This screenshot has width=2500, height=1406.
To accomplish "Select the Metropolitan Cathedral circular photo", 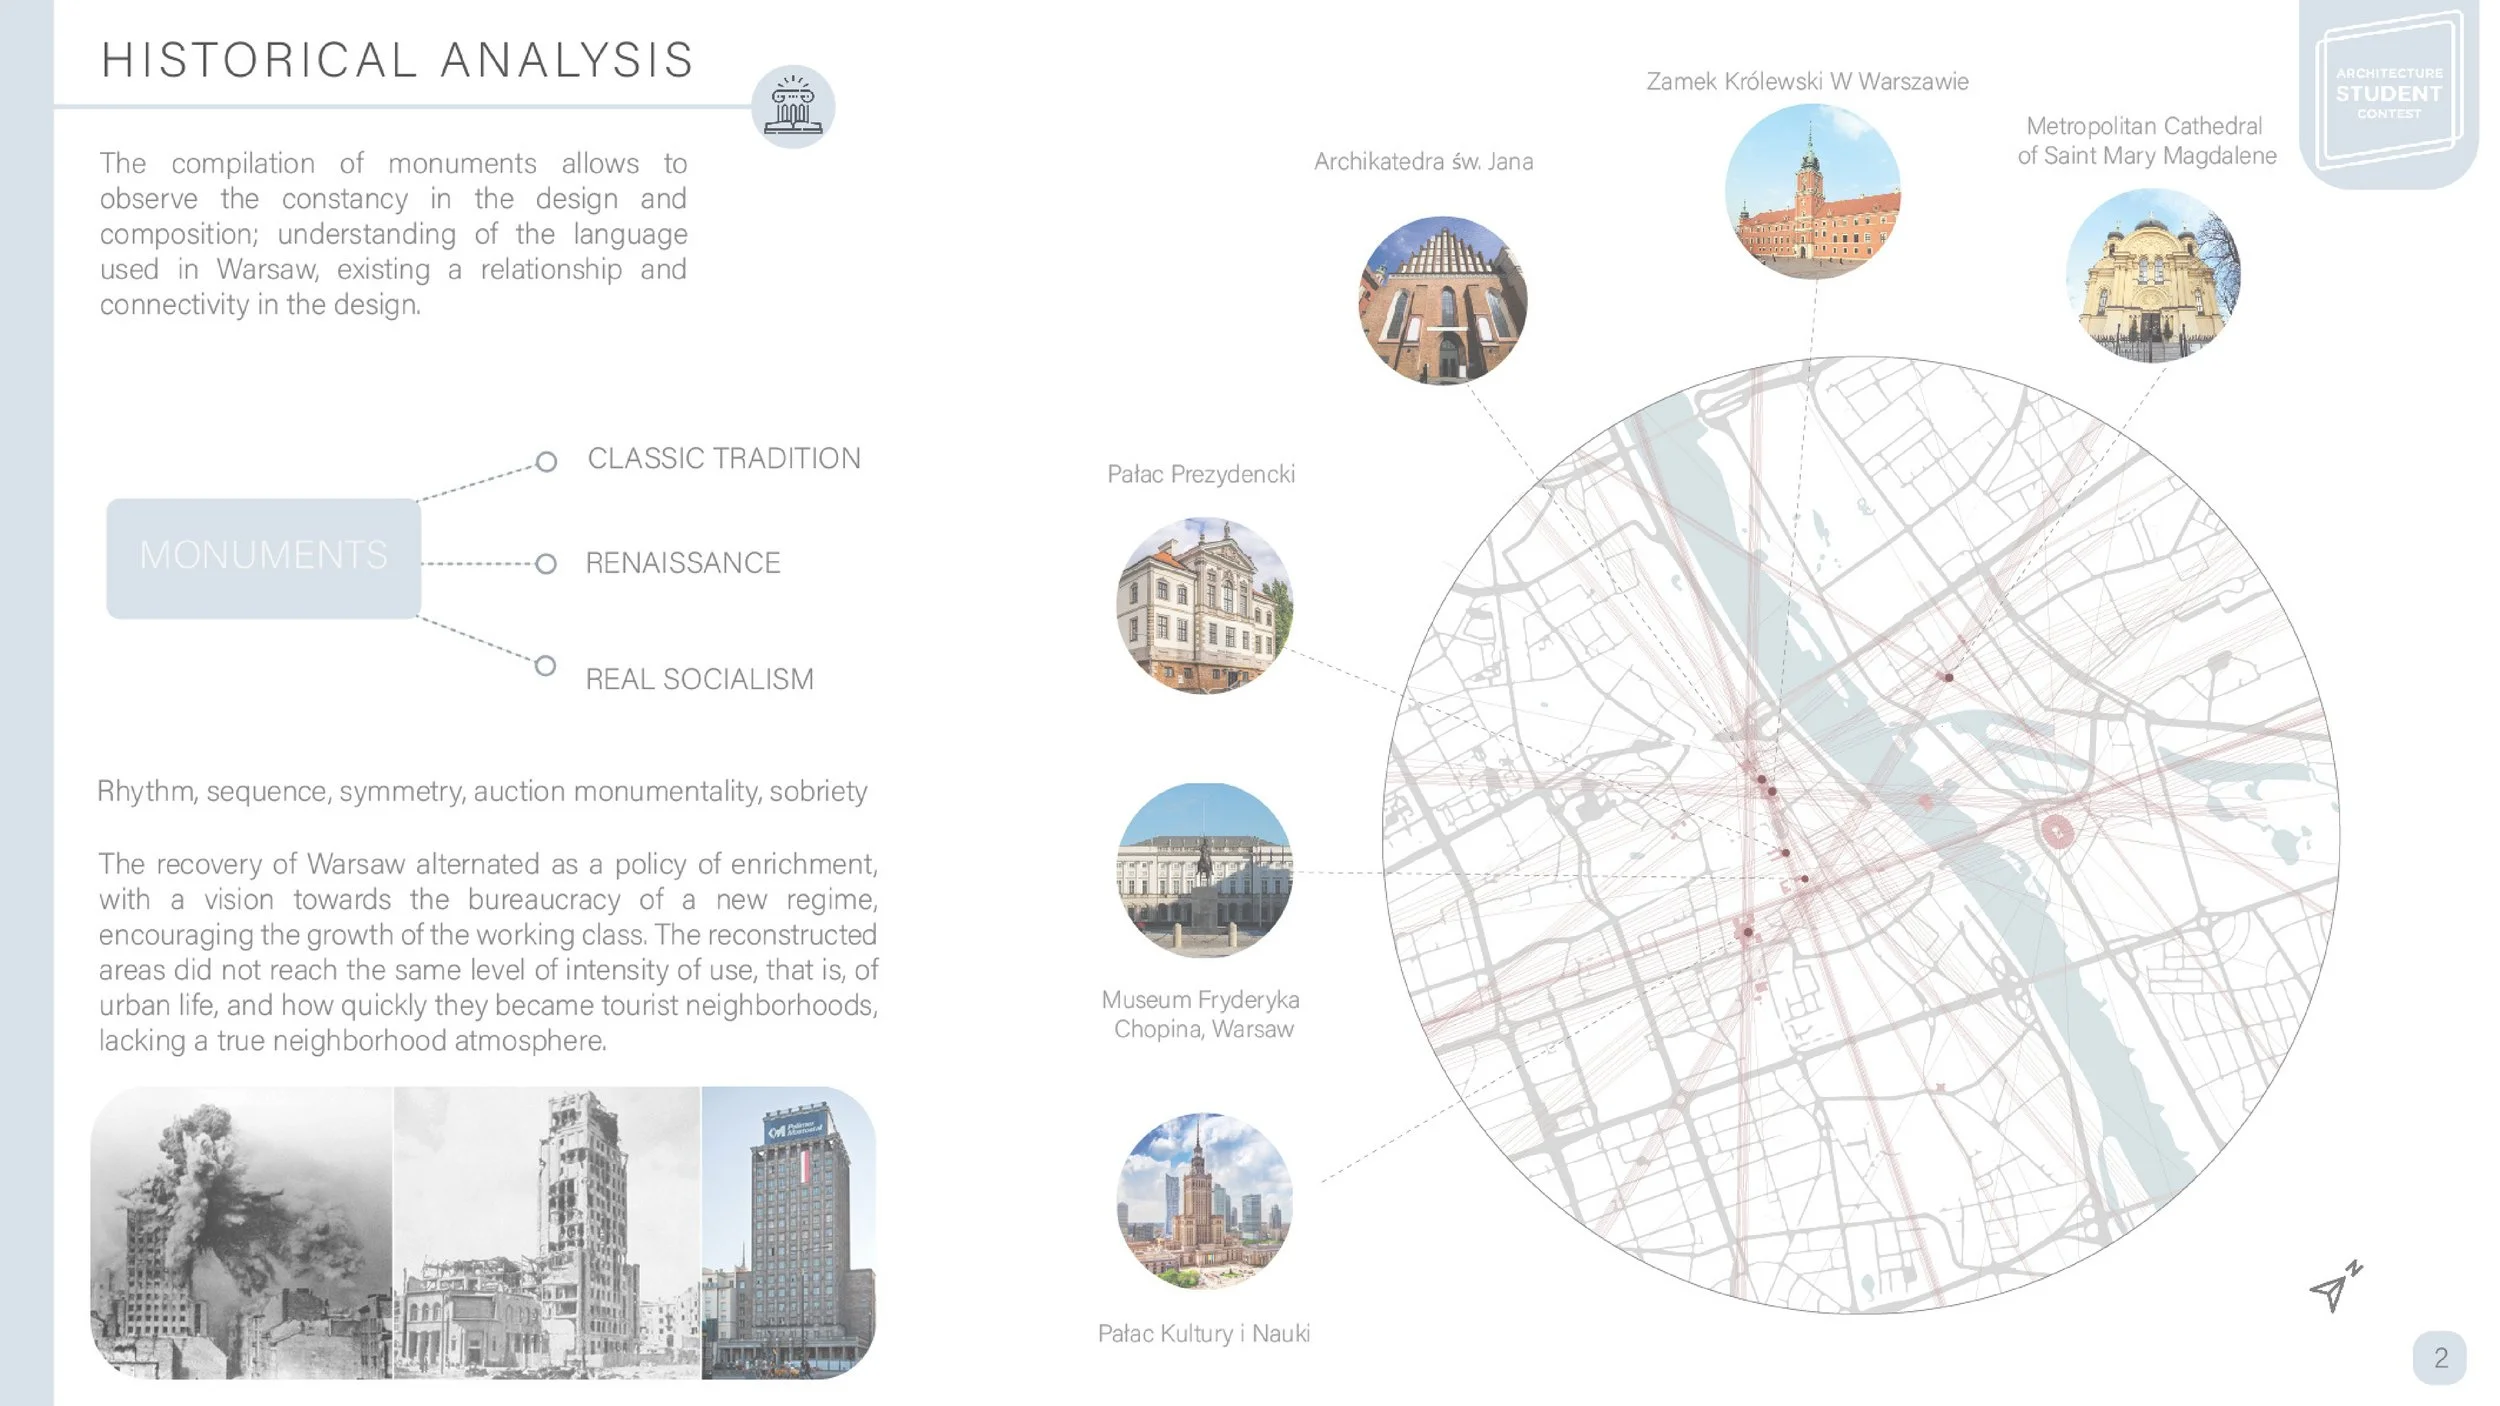I will tap(2153, 275).
